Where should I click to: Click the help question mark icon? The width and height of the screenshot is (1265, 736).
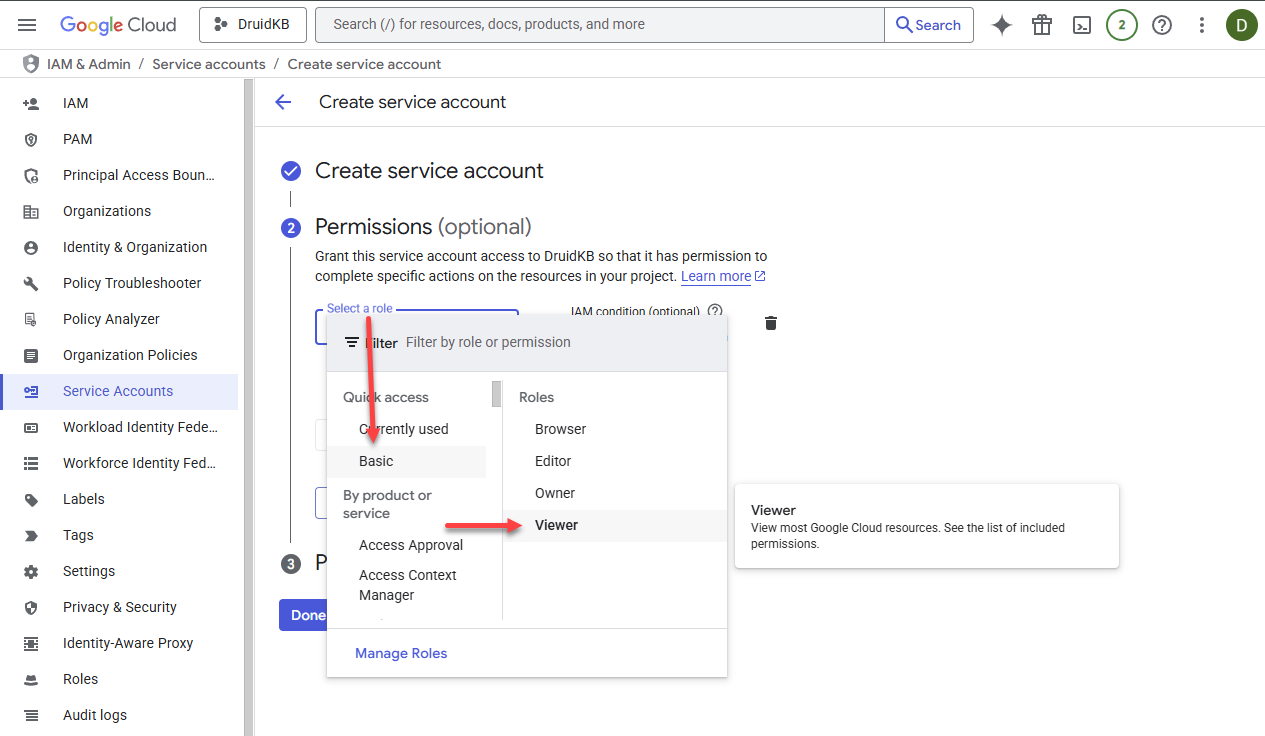pyautogui.click(x=1162, y=25)
